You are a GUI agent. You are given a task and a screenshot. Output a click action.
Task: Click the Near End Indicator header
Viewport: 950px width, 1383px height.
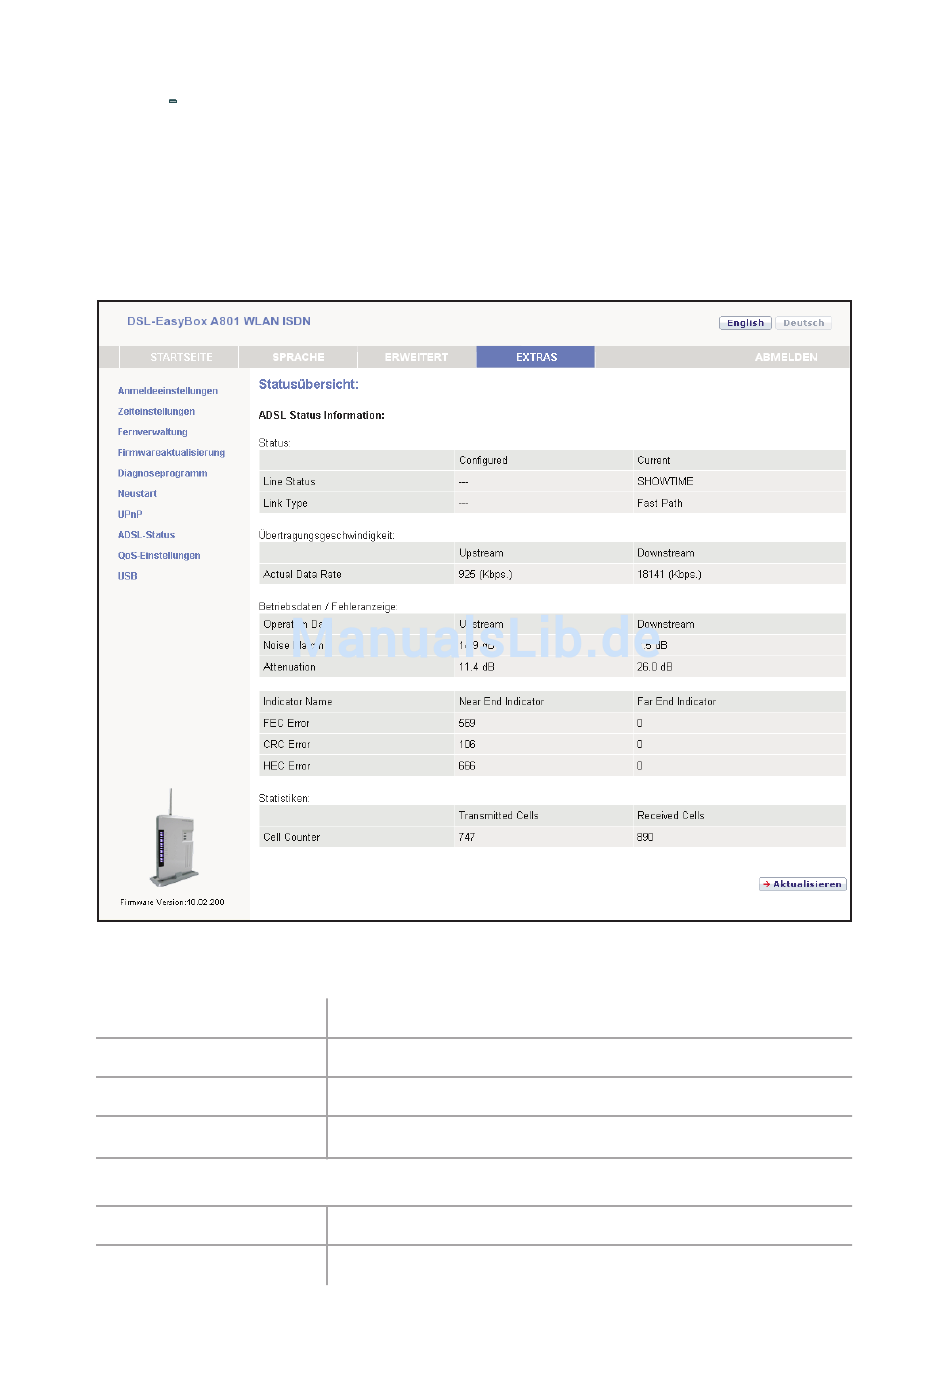[501, 701]
